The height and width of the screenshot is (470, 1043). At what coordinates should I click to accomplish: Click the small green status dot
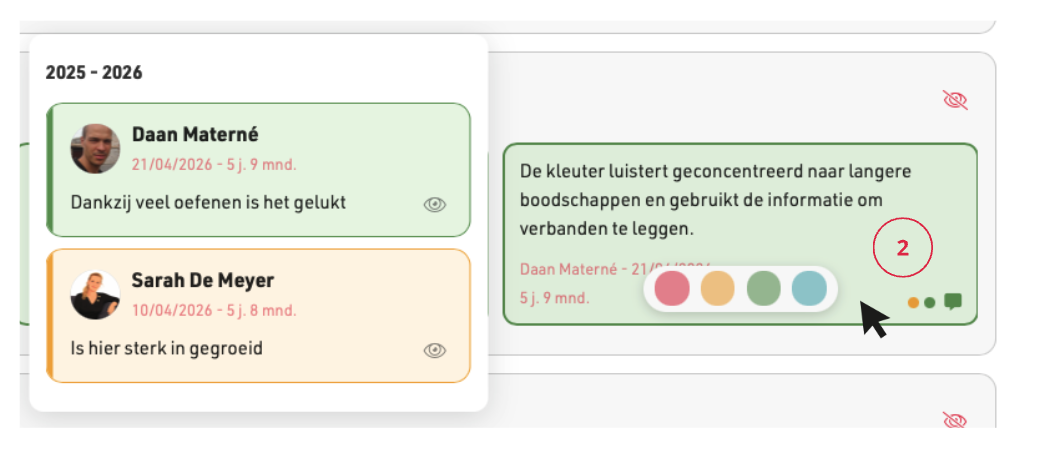(930, 303)
